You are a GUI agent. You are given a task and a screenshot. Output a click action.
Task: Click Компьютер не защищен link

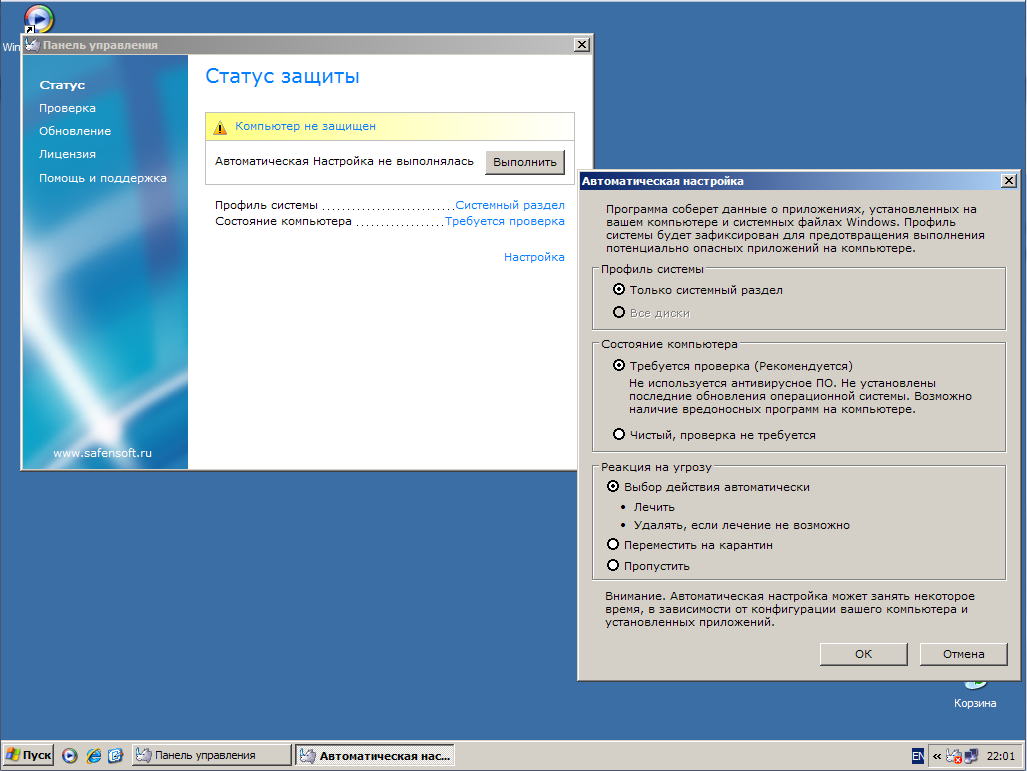click(x=305, y=126)
